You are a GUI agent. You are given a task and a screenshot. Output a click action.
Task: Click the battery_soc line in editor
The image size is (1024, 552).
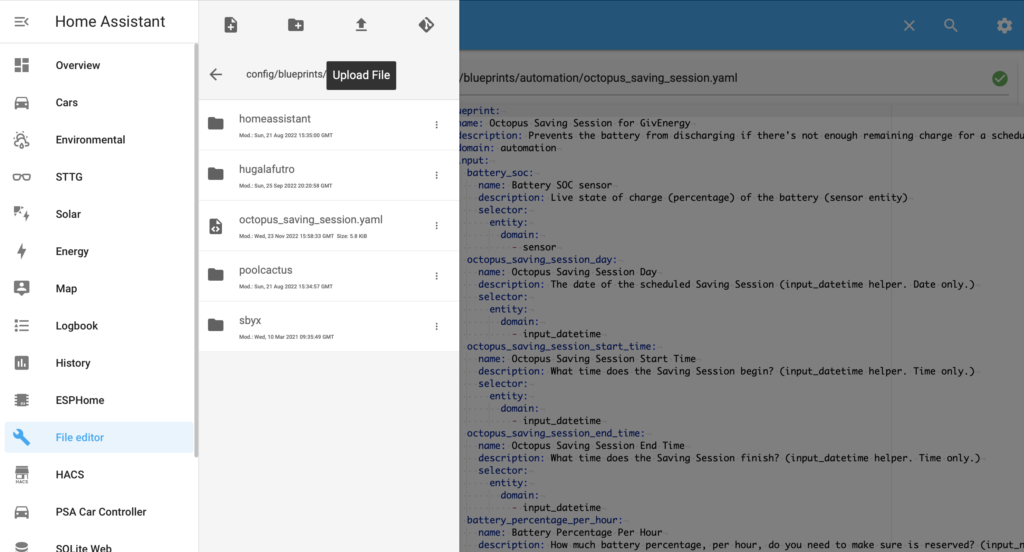[x=500, y=172]
